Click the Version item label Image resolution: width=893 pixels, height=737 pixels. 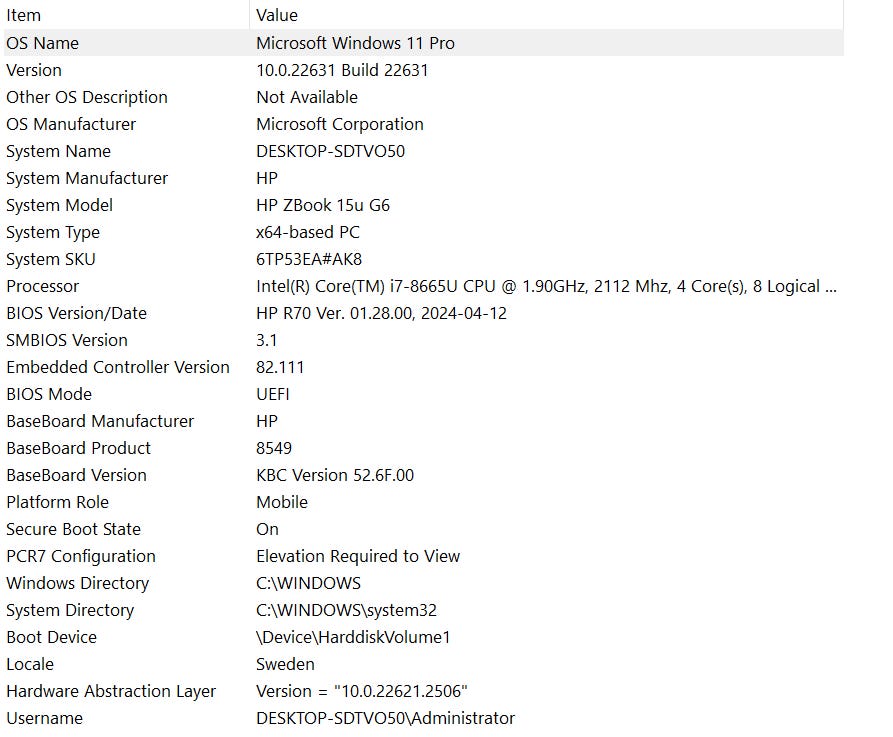pyautogui.click(x=34, y=70)
